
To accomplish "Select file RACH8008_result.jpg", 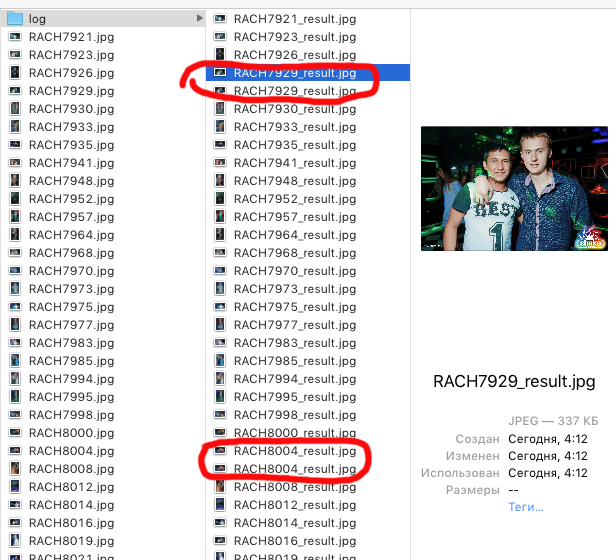I will [x=295, y=487].
